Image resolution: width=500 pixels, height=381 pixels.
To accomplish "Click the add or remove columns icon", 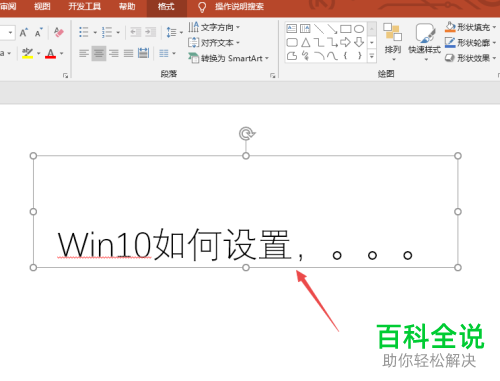I will tap(164, 53).
